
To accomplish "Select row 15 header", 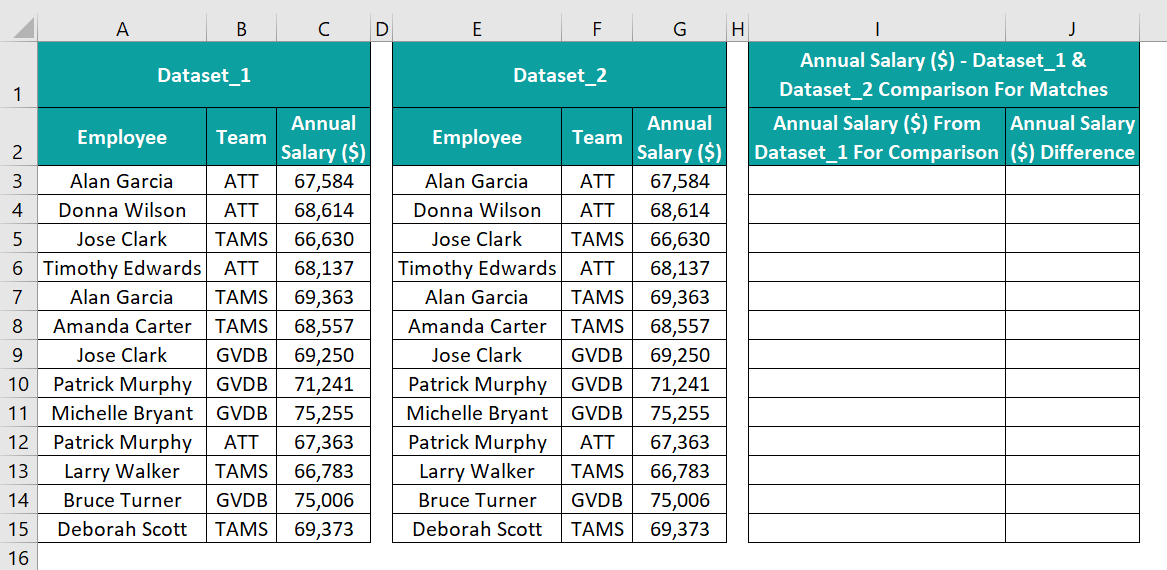I will point(19,529).
